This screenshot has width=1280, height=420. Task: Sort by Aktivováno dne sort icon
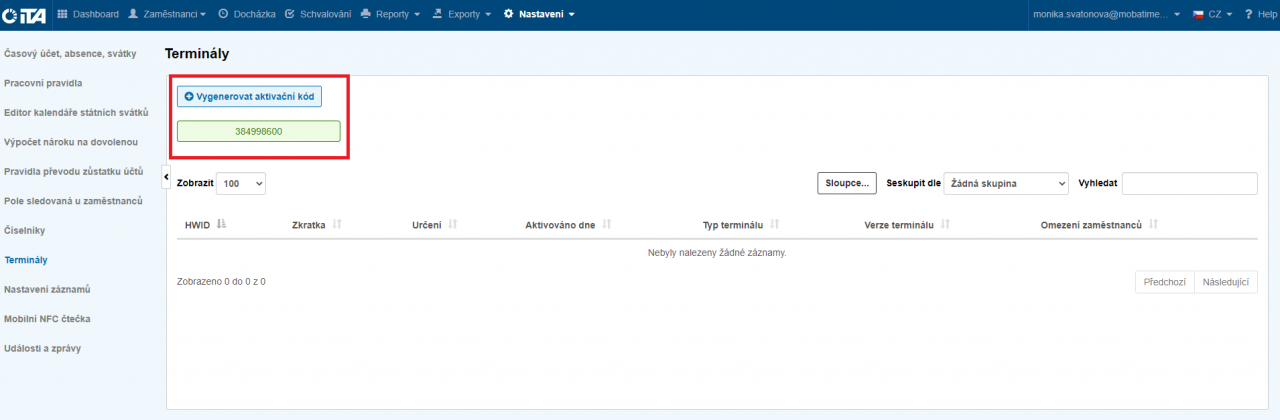click(x=607, y=225)
